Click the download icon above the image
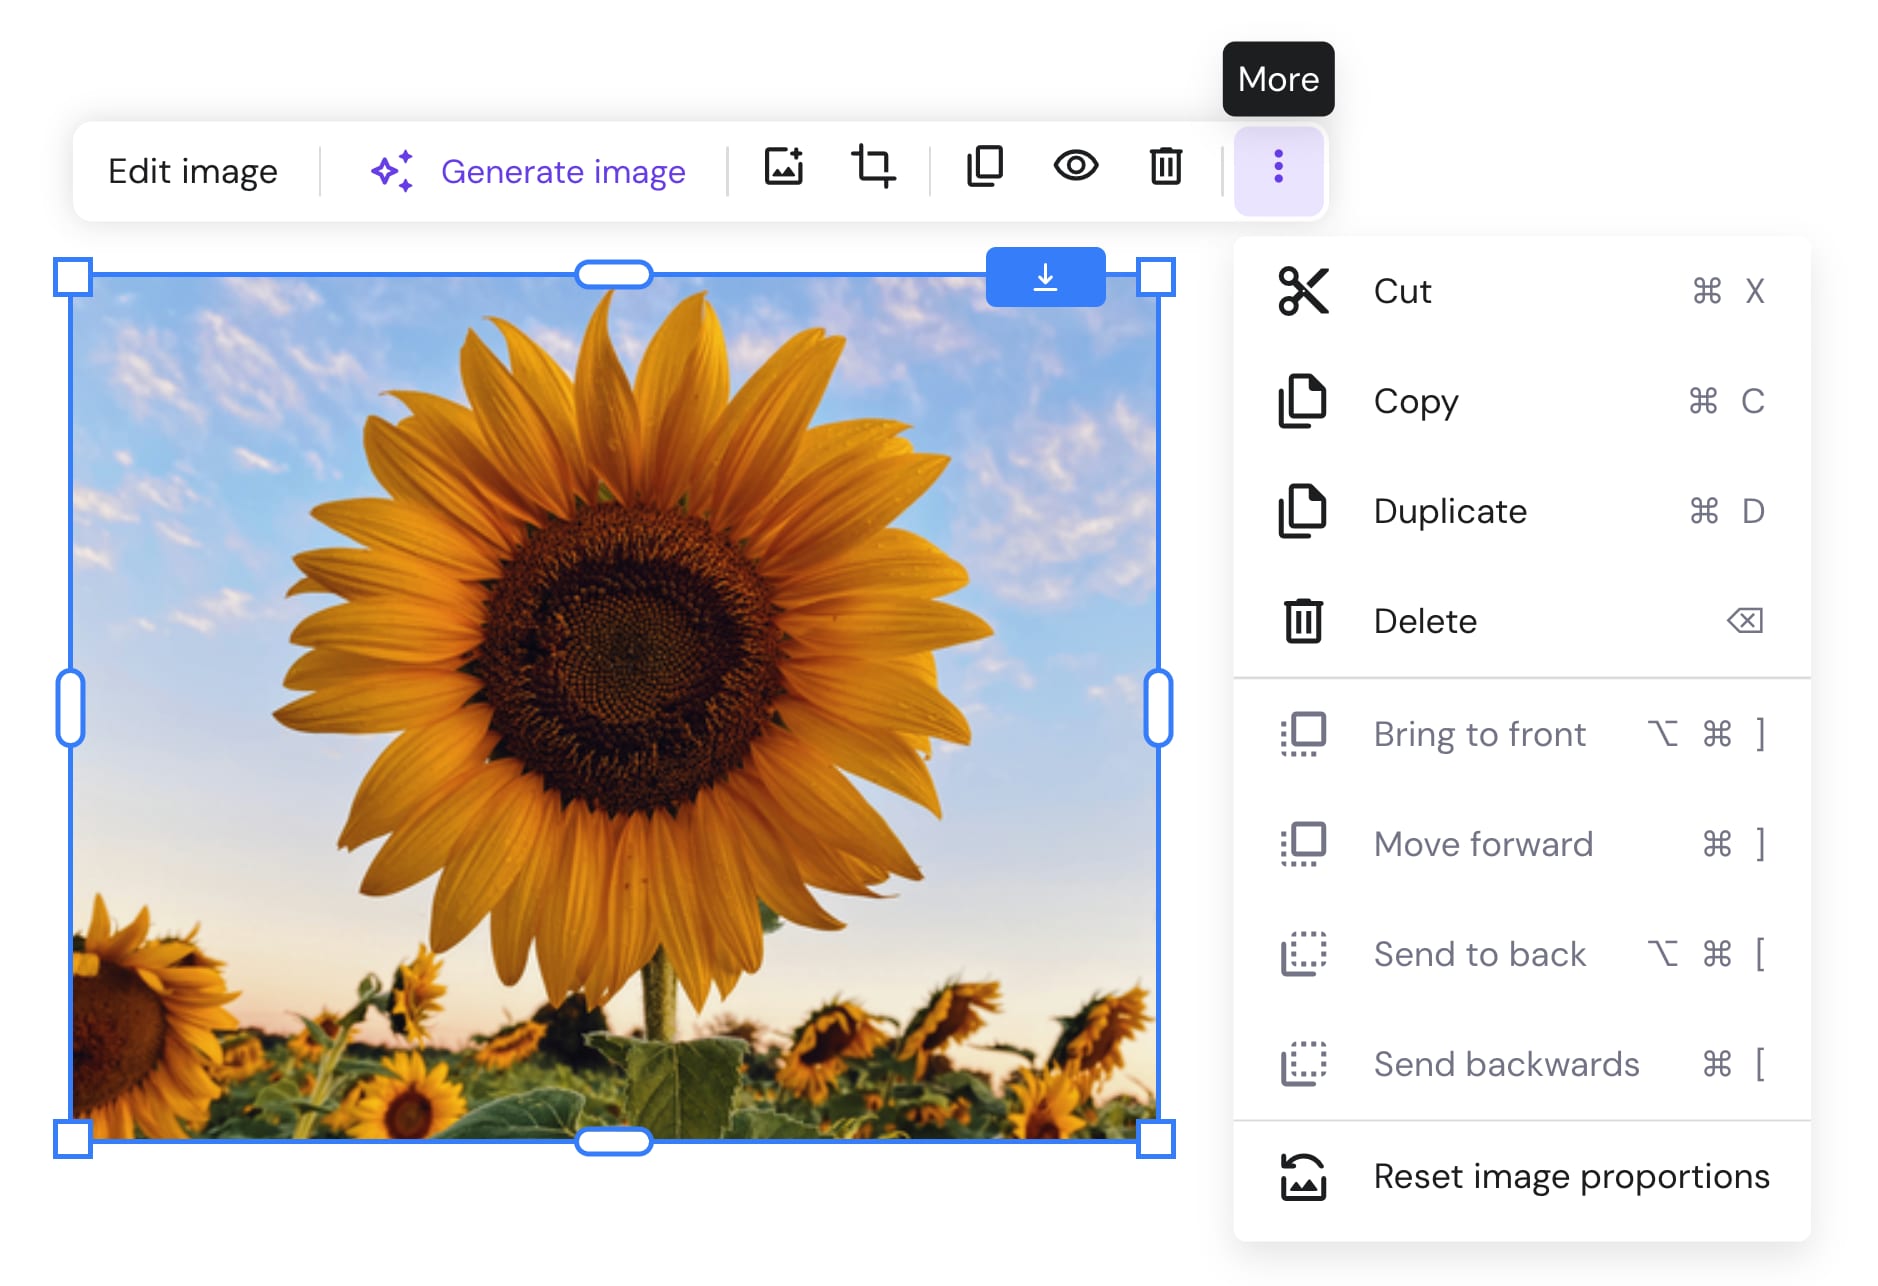 tap(1045, 276)
